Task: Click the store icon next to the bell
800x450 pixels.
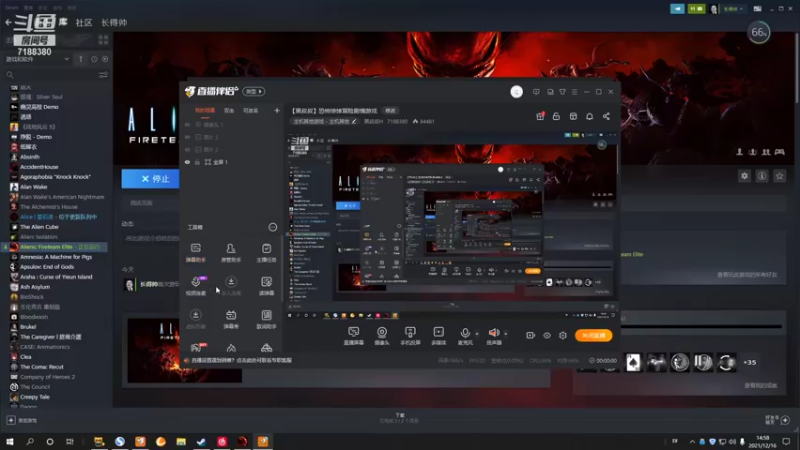Action: (x=573, y=116)
